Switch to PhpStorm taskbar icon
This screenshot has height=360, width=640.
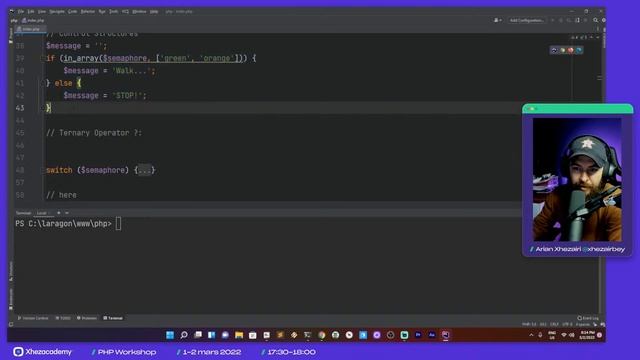point(446,335)
